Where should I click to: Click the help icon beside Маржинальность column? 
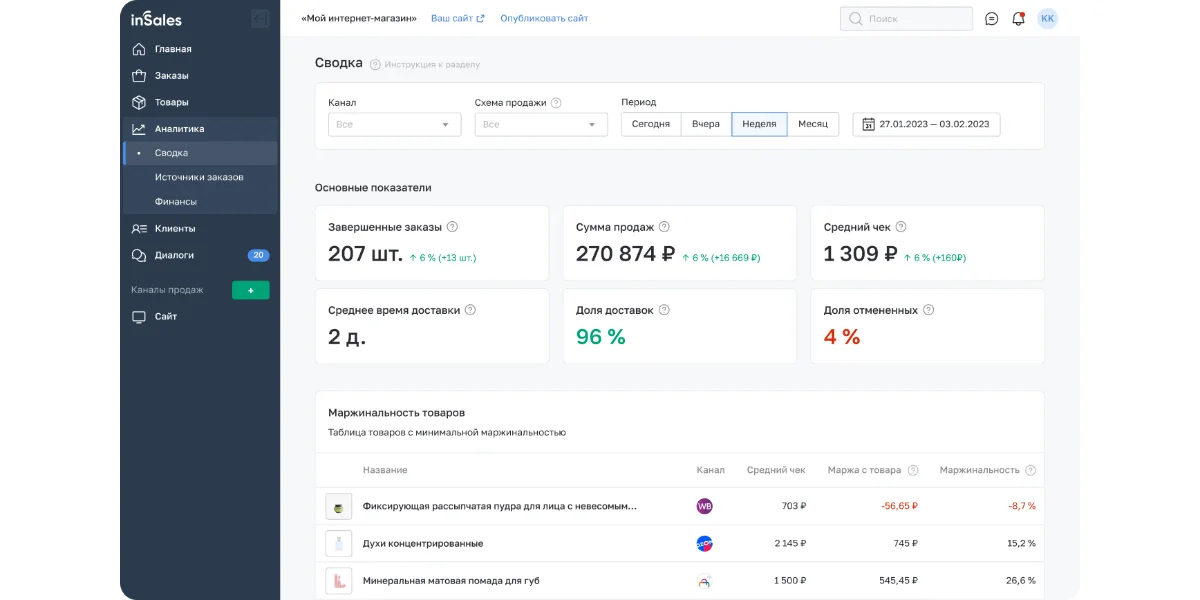click(1030, 470)
